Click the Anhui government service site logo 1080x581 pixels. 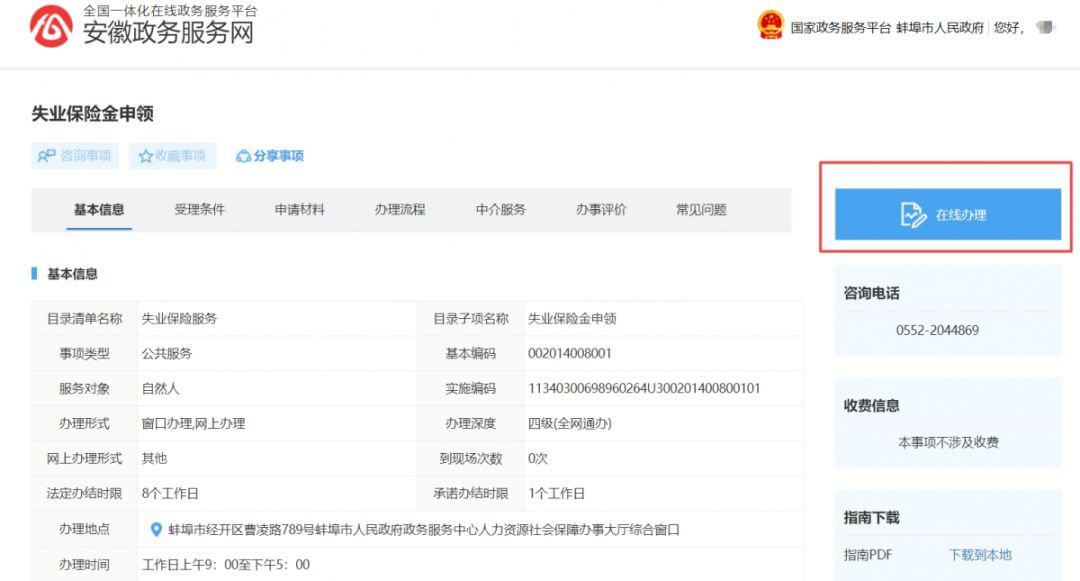(x=50, y=27)
